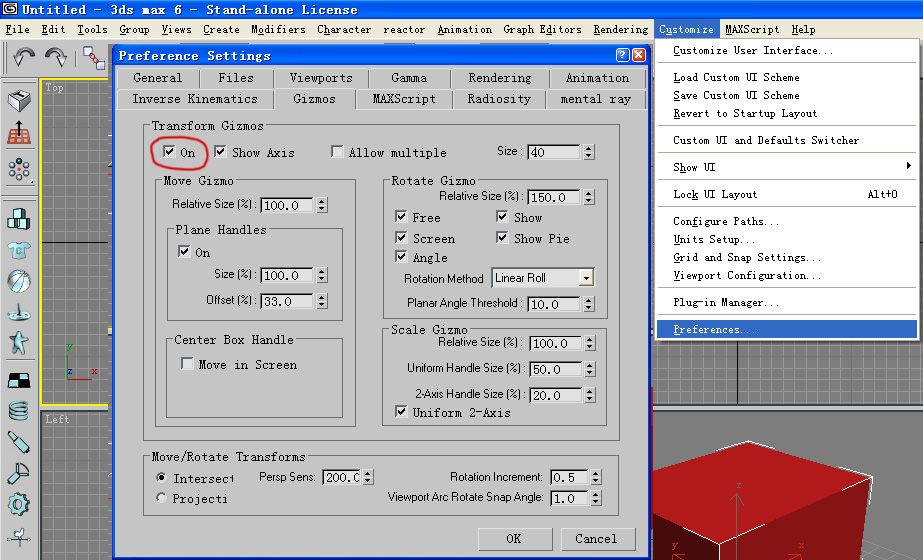The image size is (923, 560).
Task: Click the Transform Gizmos Size spinner
Action: 589,152
